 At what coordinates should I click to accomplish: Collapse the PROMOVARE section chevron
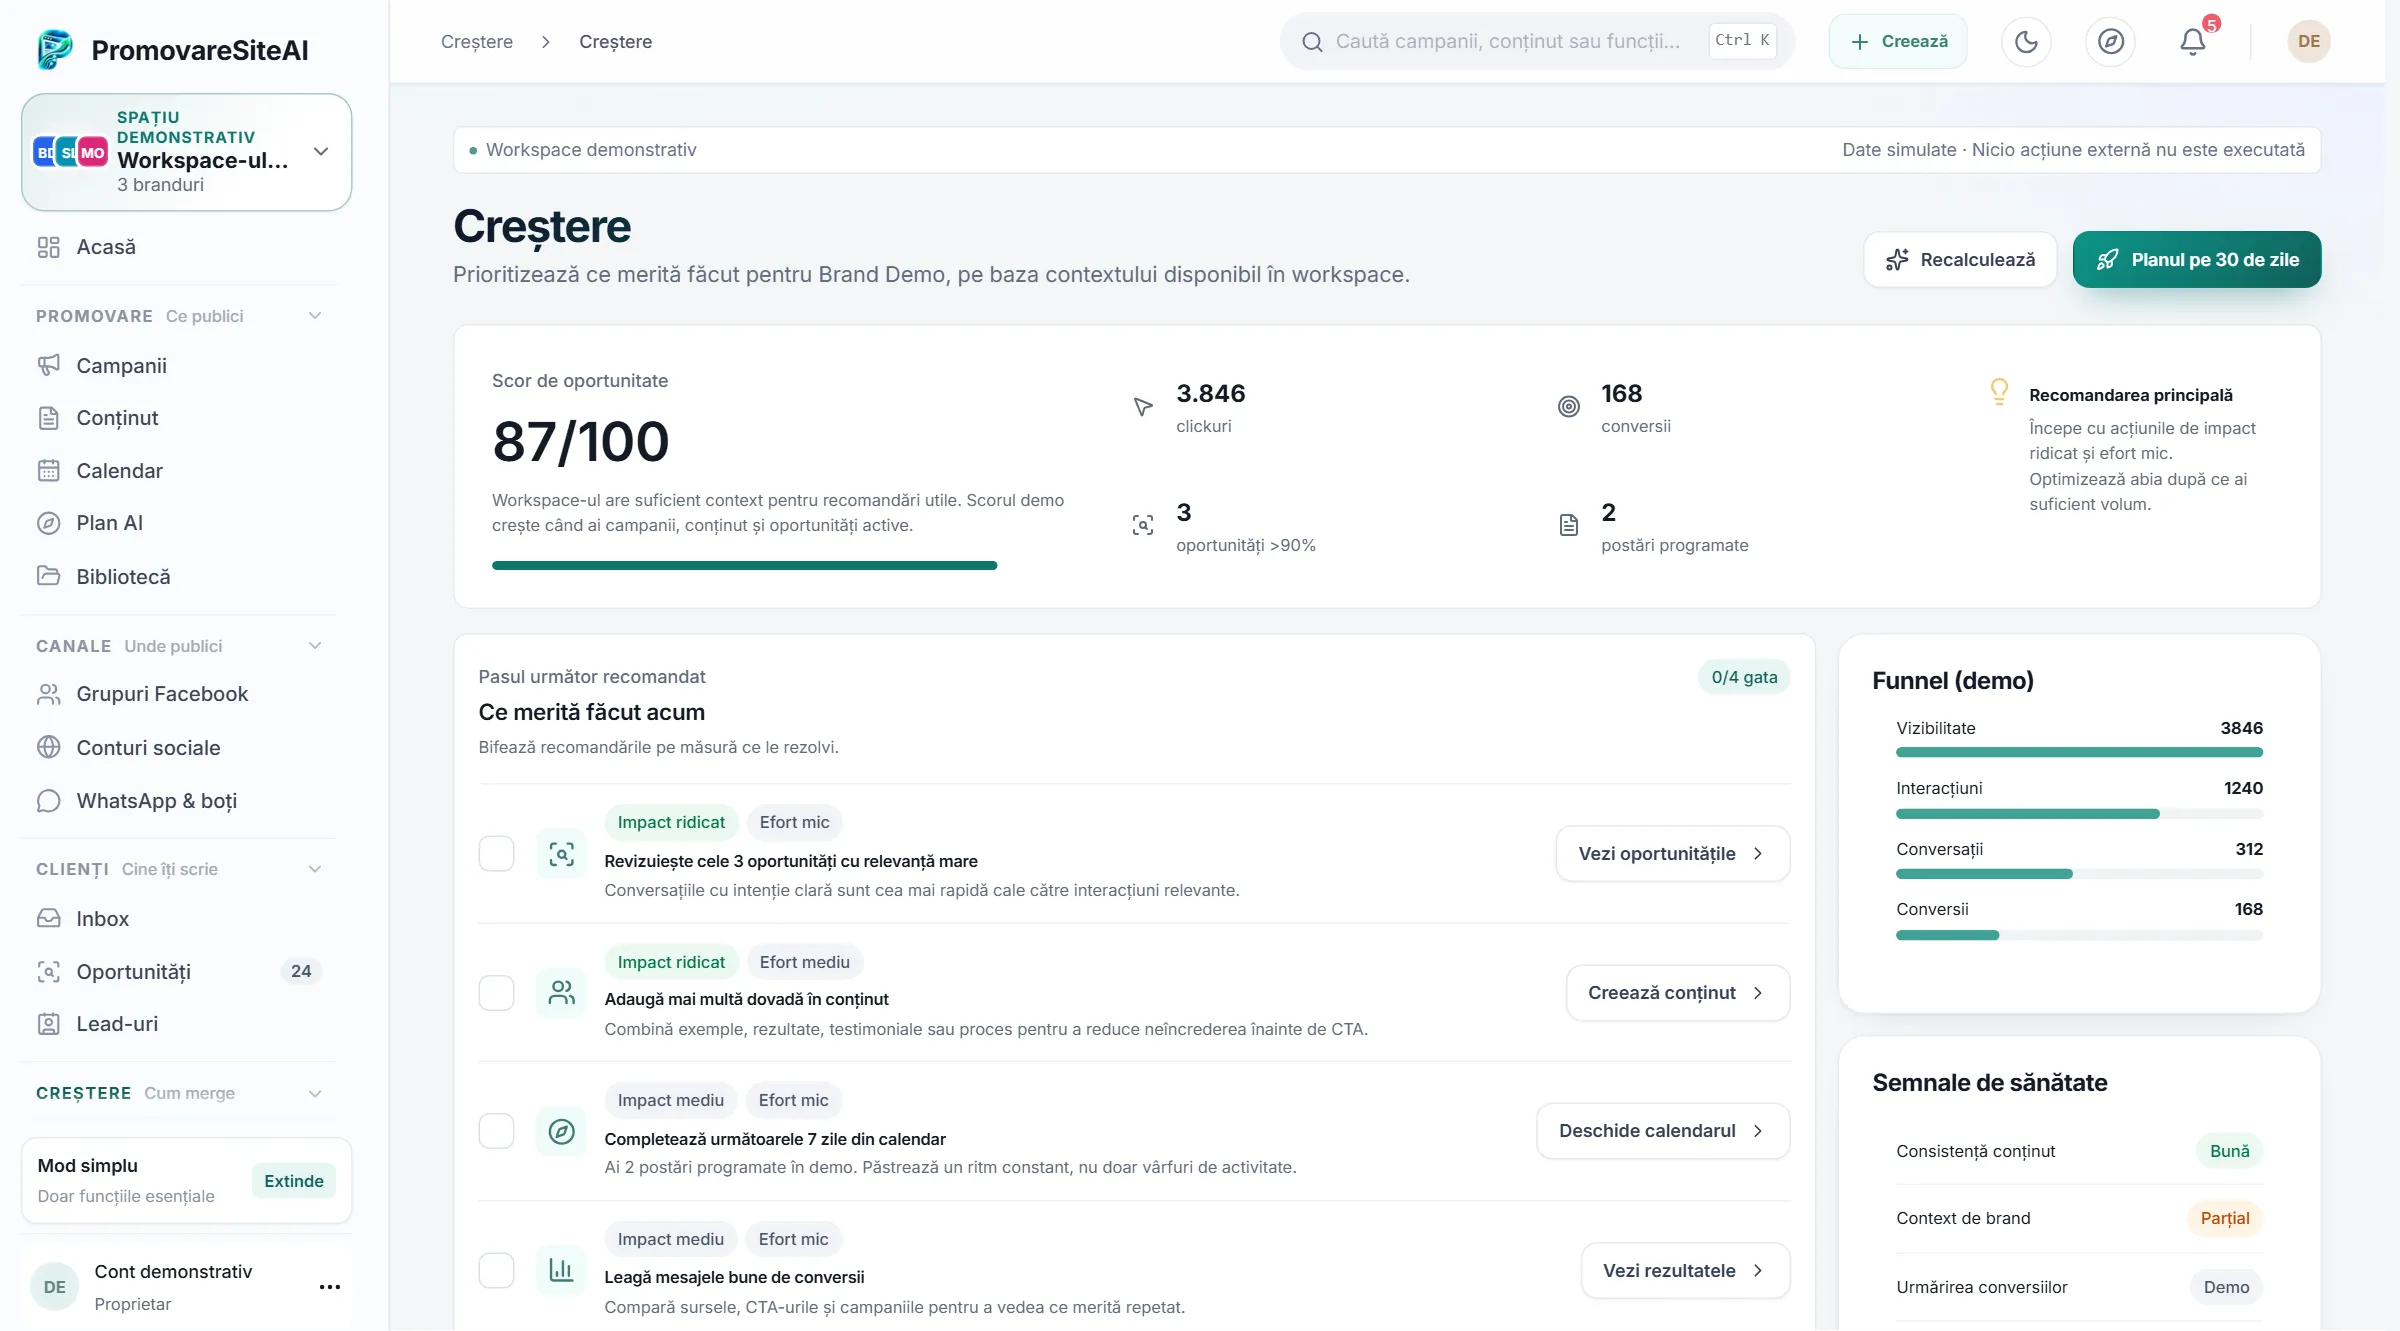click(315, 316)
